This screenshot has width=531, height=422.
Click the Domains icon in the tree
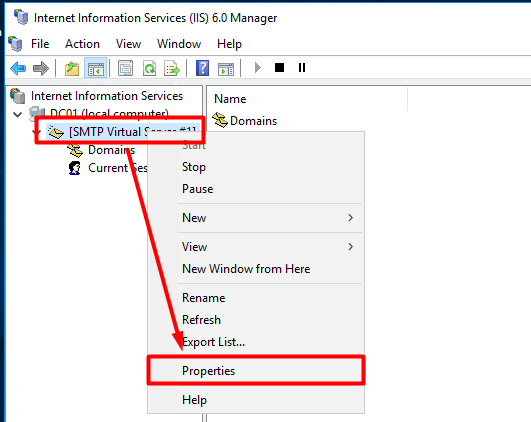tap(75, 150)
